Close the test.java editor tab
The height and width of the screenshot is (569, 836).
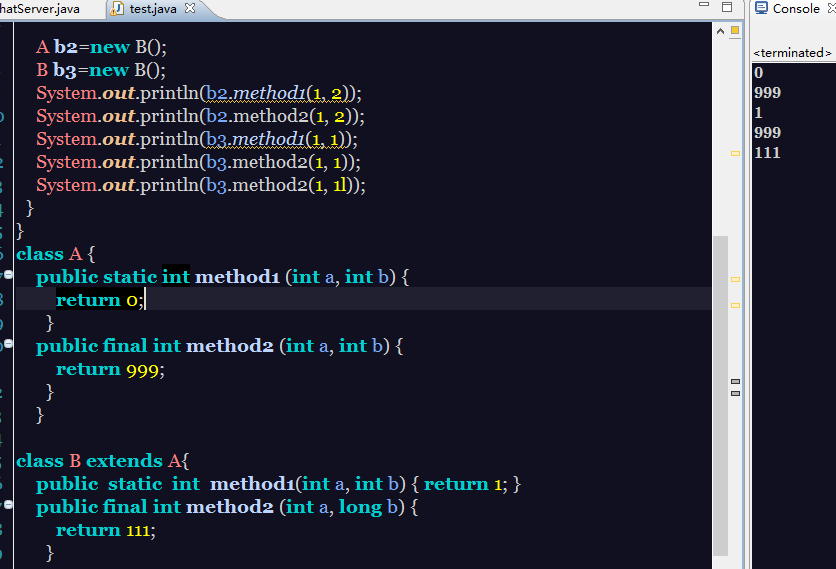pos(191,9)
